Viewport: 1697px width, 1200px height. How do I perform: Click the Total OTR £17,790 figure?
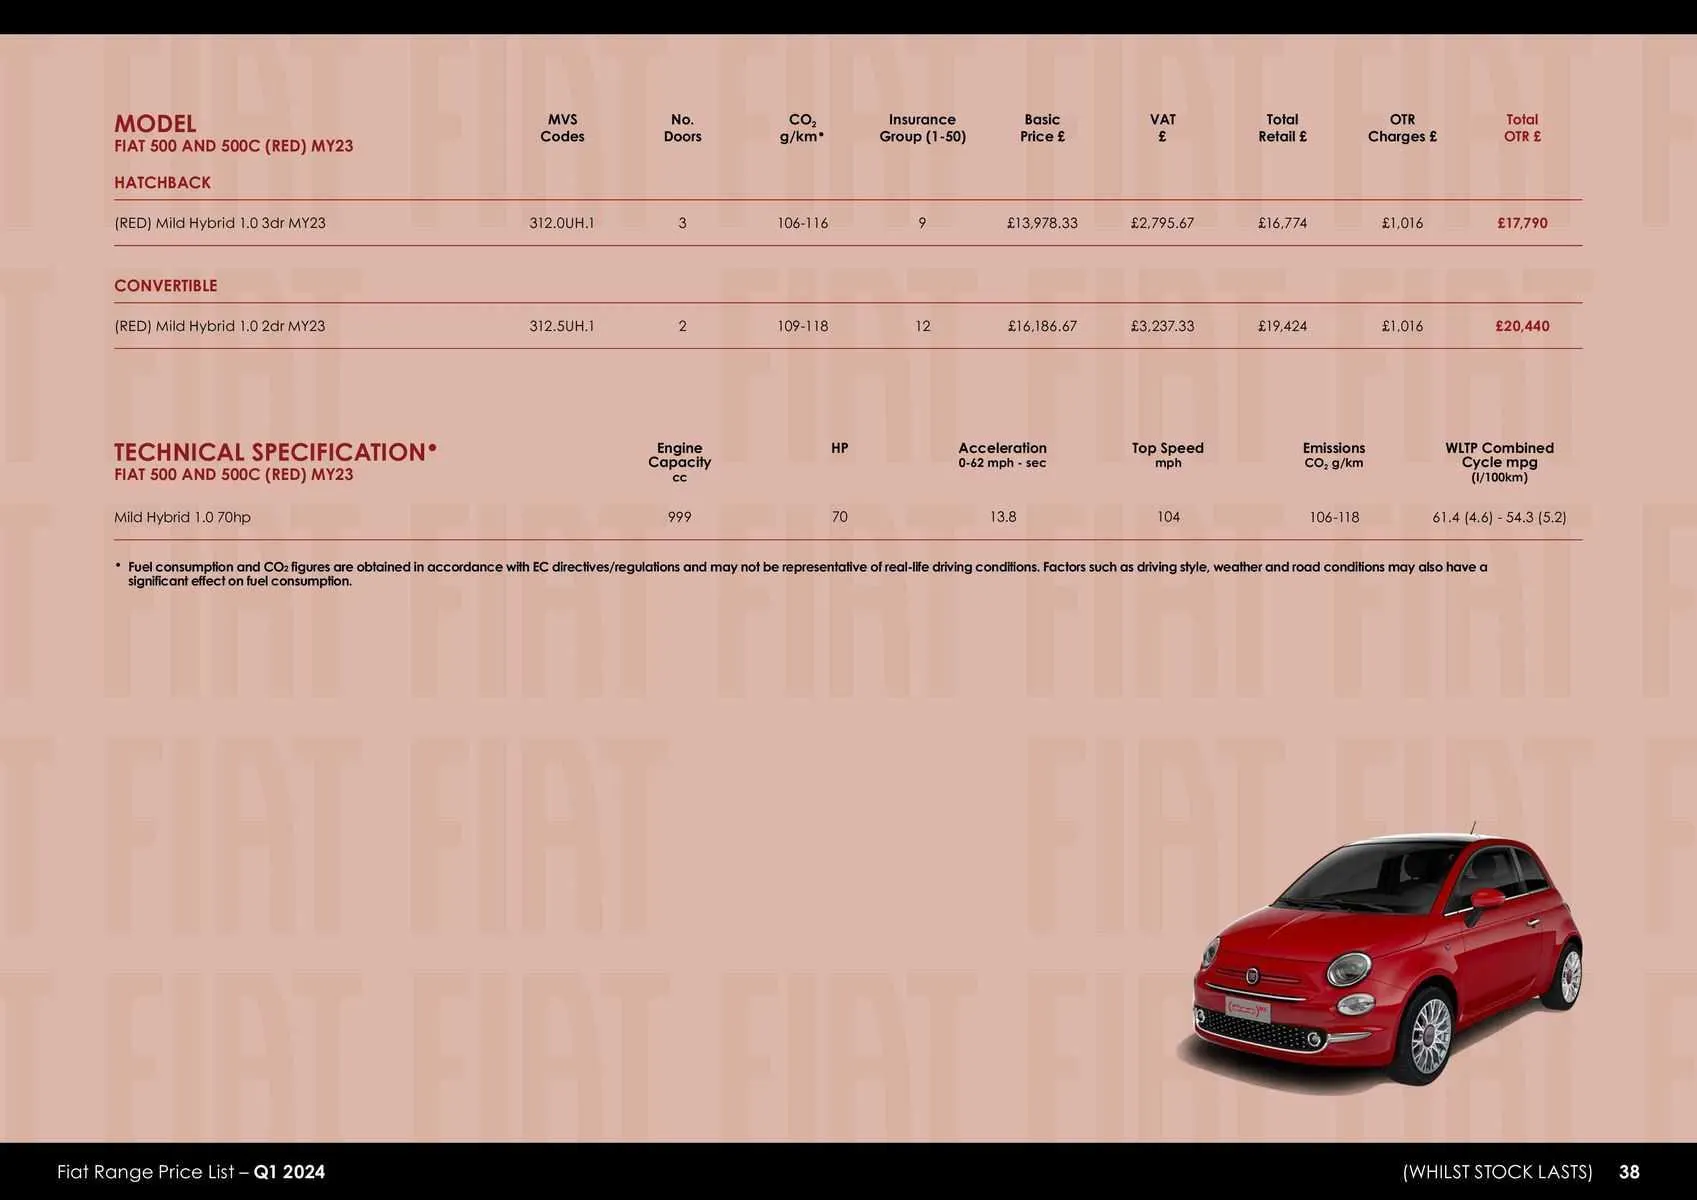coord(1521,223)
